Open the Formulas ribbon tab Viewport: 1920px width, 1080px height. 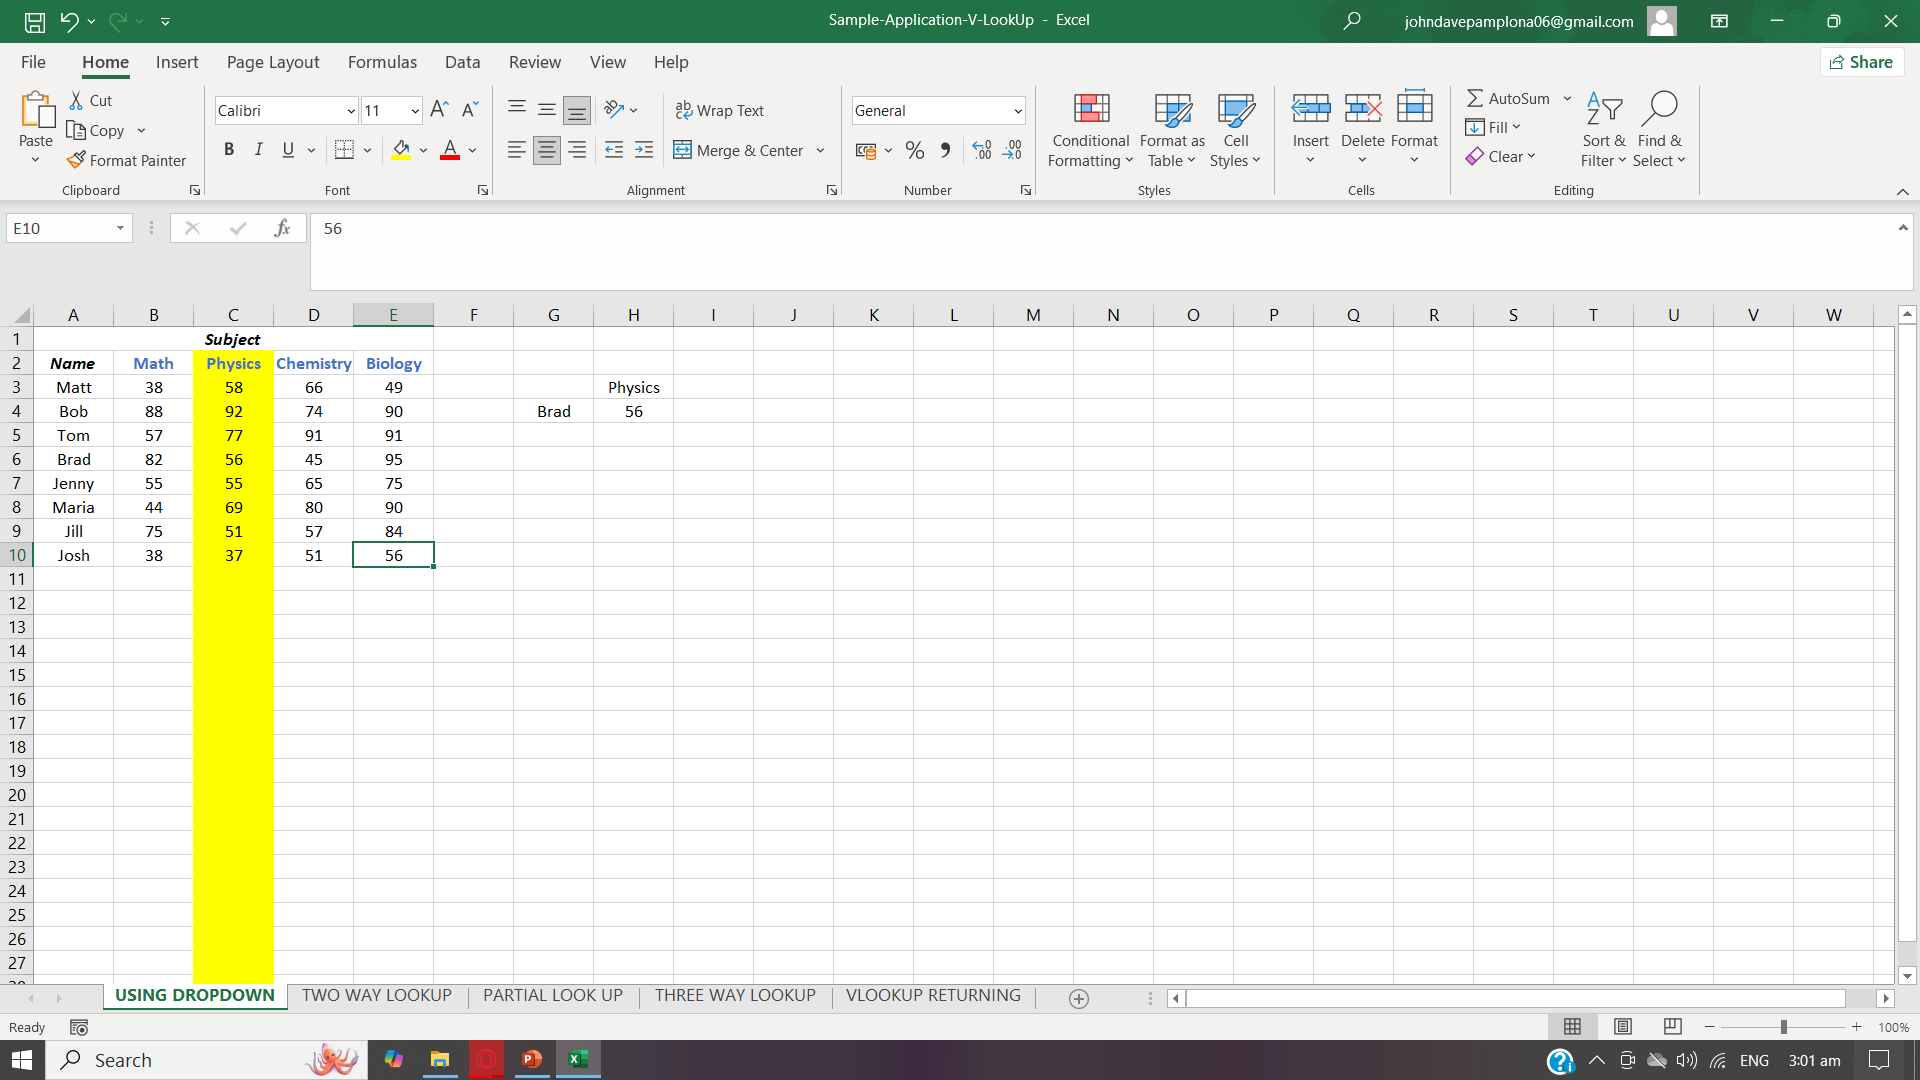(x=382, y=62)
